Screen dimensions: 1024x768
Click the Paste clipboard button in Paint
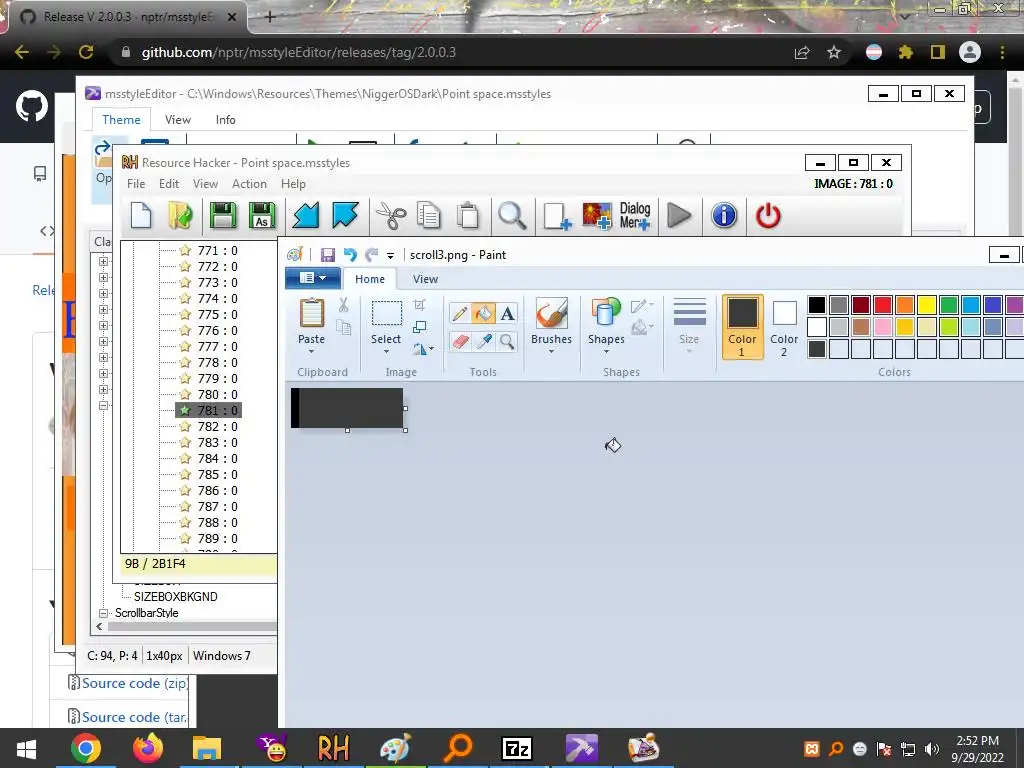click(312, 313)
